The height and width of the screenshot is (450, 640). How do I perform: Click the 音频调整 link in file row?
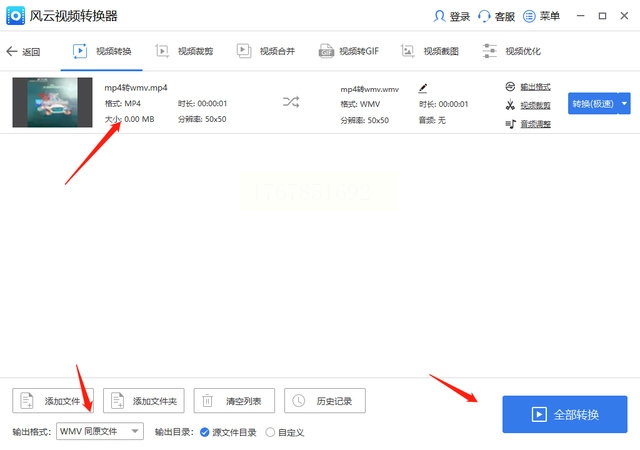coord(535,124)
